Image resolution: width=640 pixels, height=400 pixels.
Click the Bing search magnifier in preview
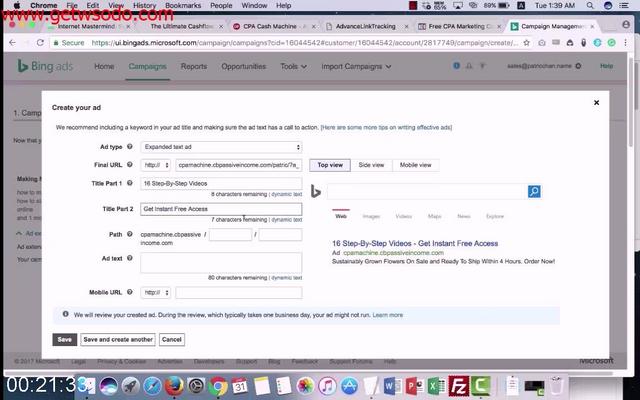534,191
